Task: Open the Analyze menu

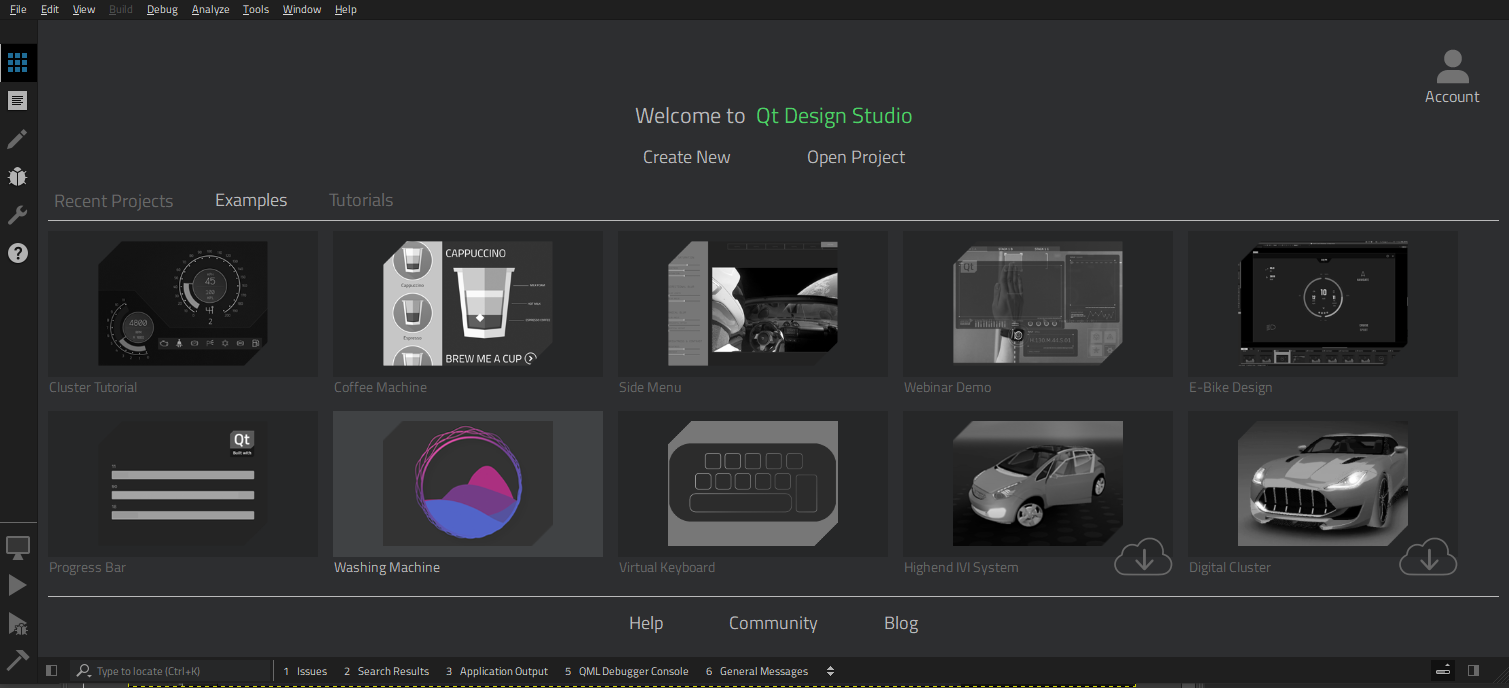Action: (x=210, y=9)
